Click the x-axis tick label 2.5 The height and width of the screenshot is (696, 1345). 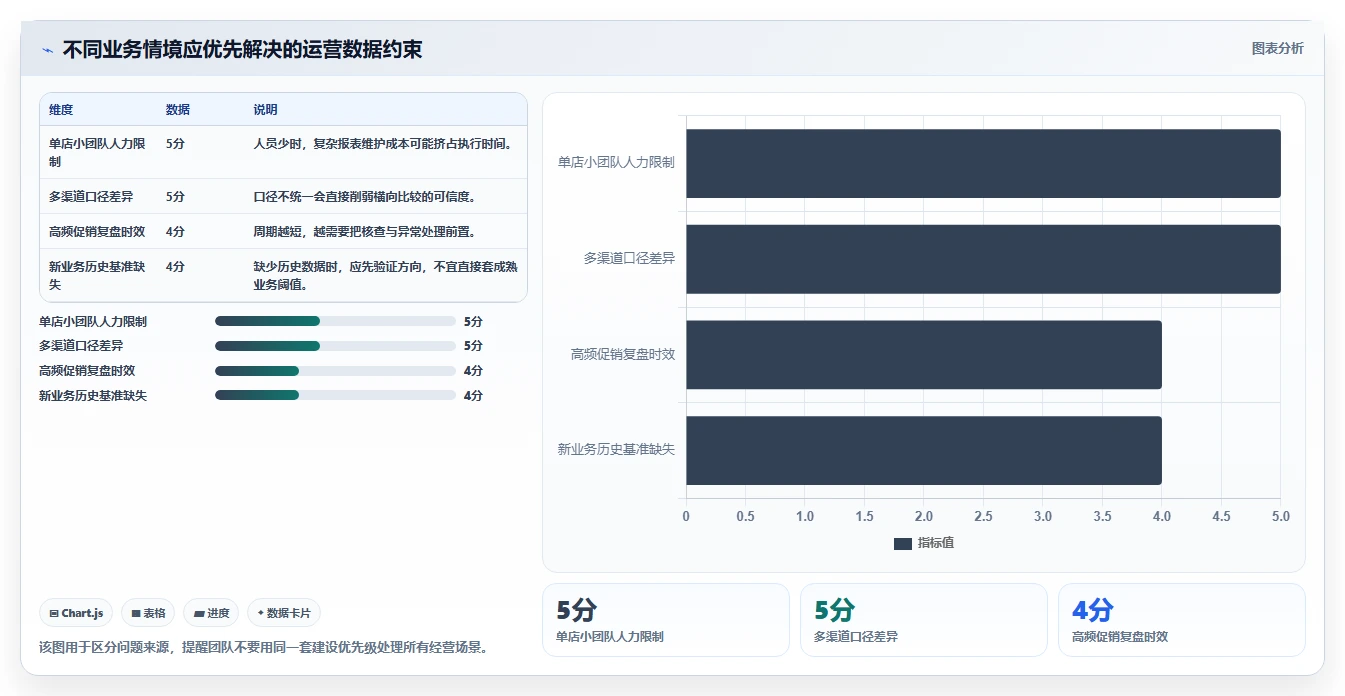[x=983, y=517]
